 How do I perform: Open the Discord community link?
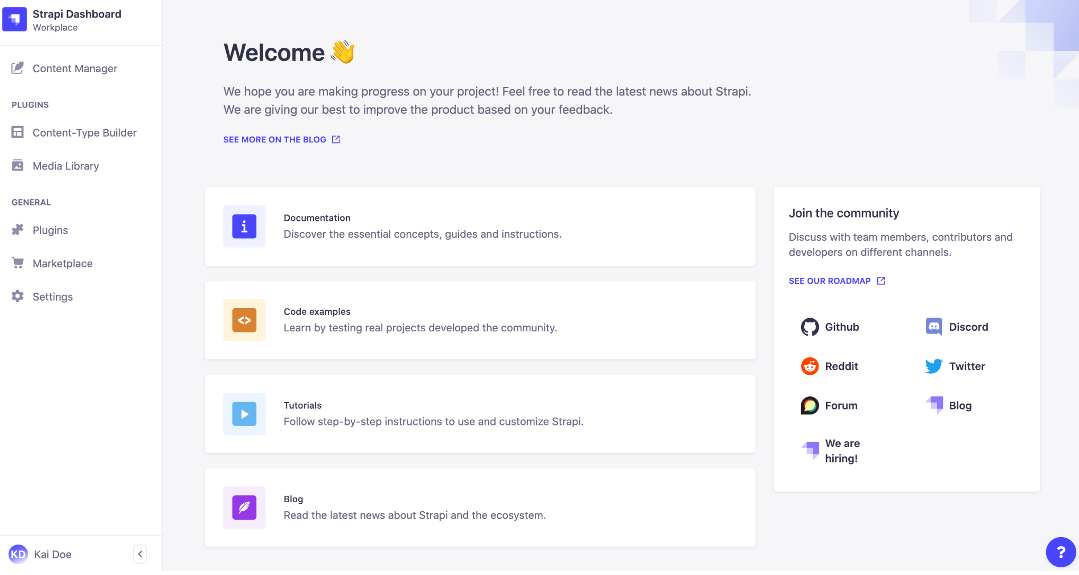957,327
